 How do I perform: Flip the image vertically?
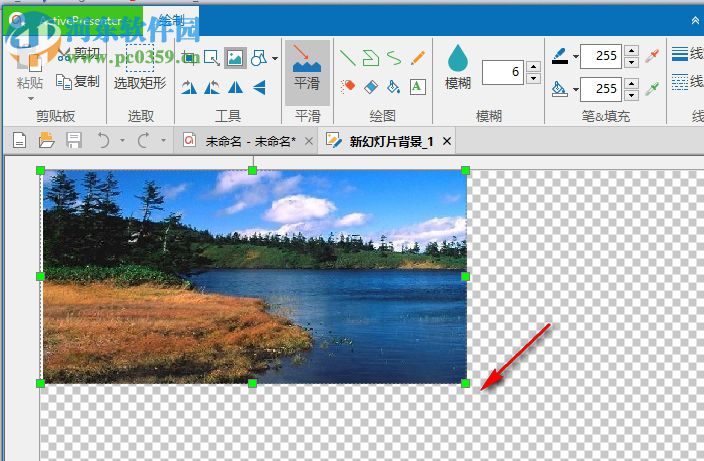tap(259, 87)
